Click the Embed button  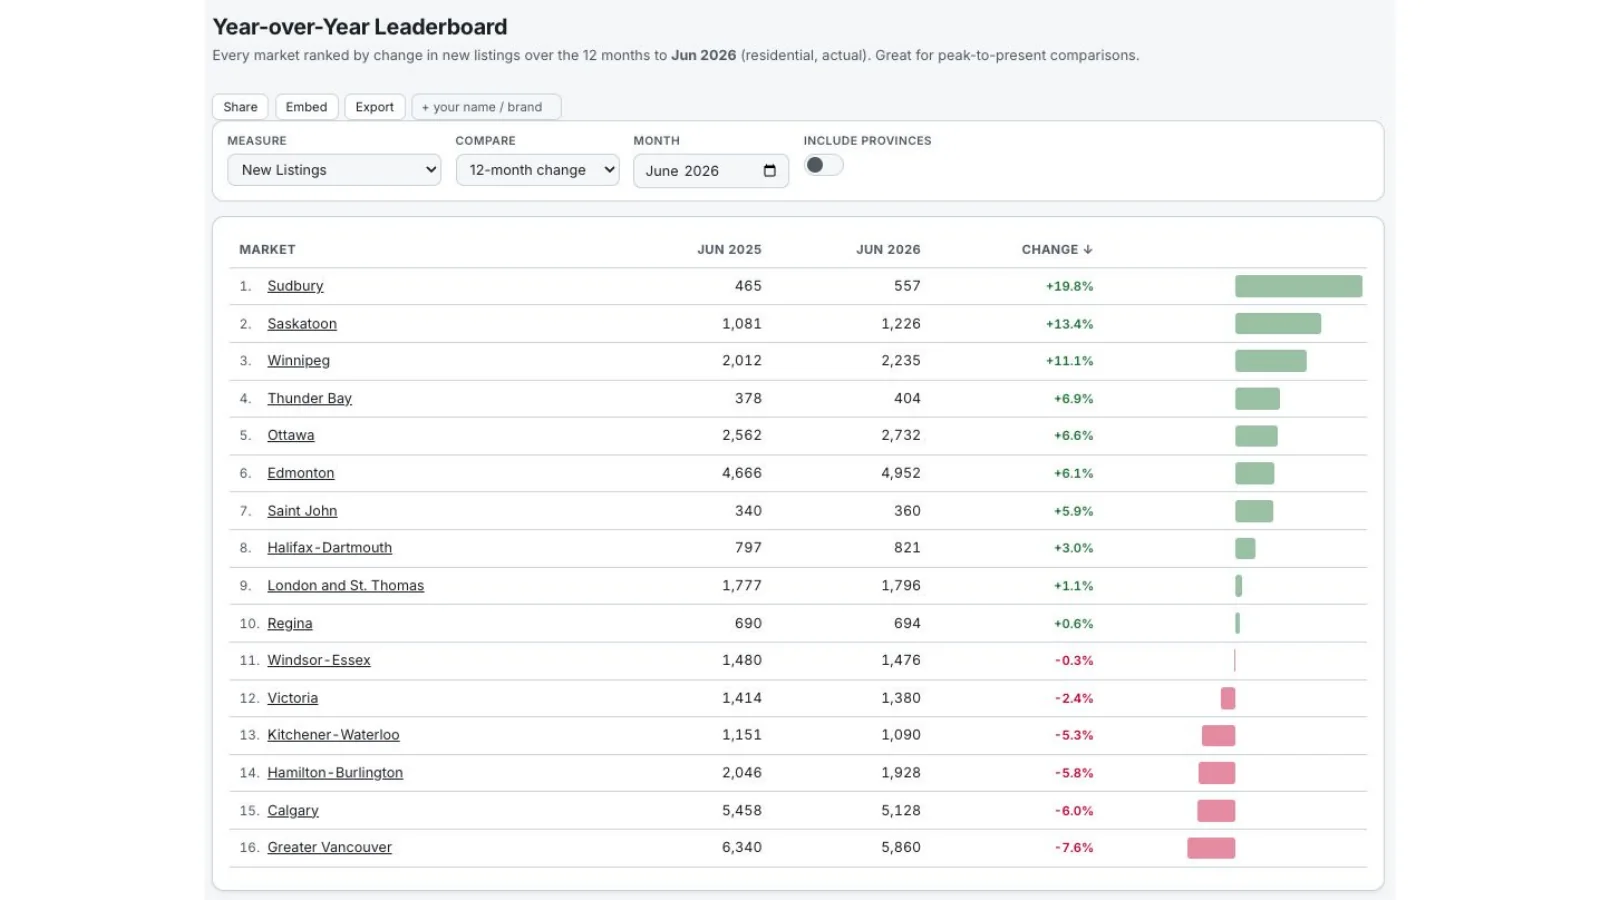[x=306, y=107]
